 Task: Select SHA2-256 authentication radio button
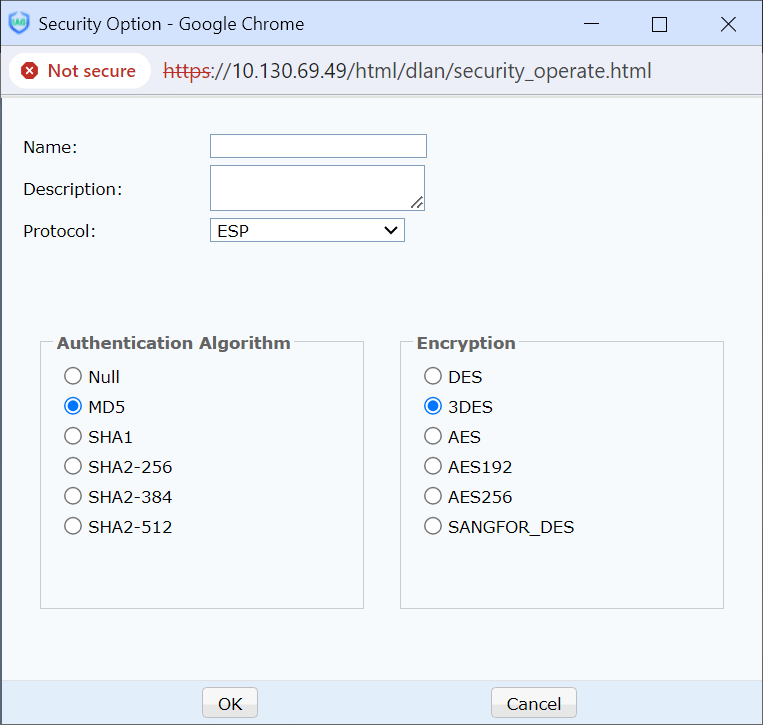[x=73, y=467]
